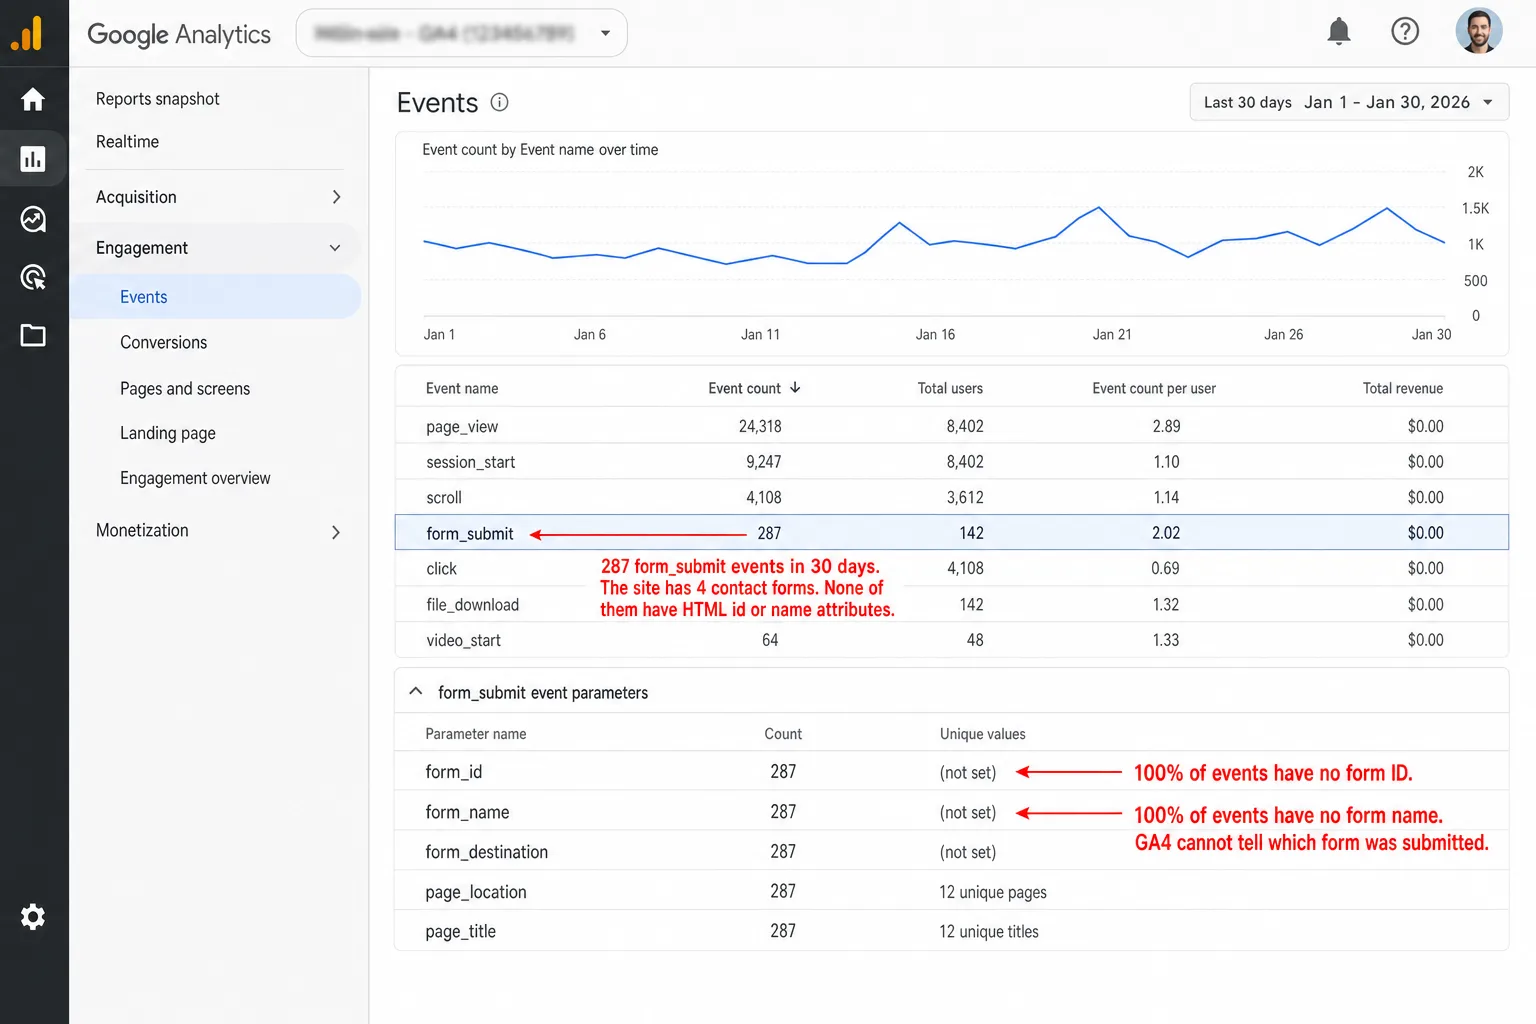Open the scroll event row

951,497
